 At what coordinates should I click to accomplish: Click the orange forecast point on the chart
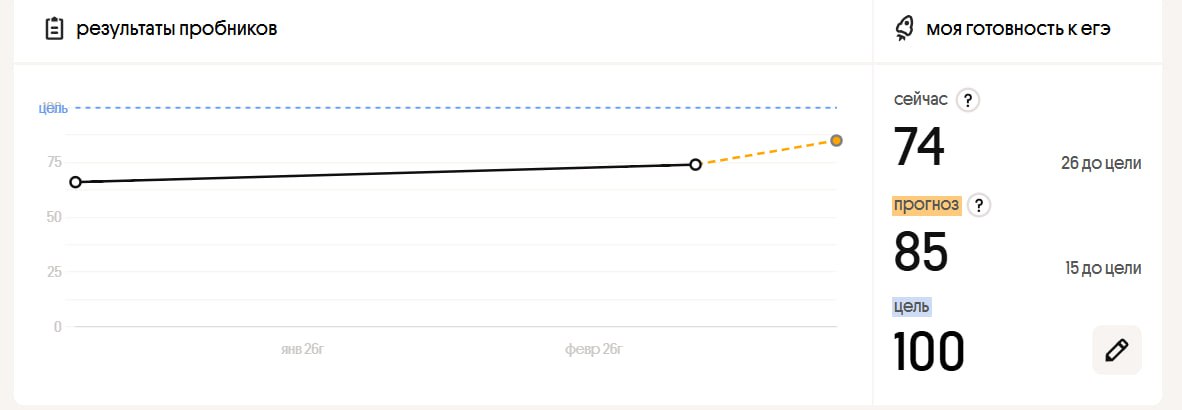(x=836, y=140)
